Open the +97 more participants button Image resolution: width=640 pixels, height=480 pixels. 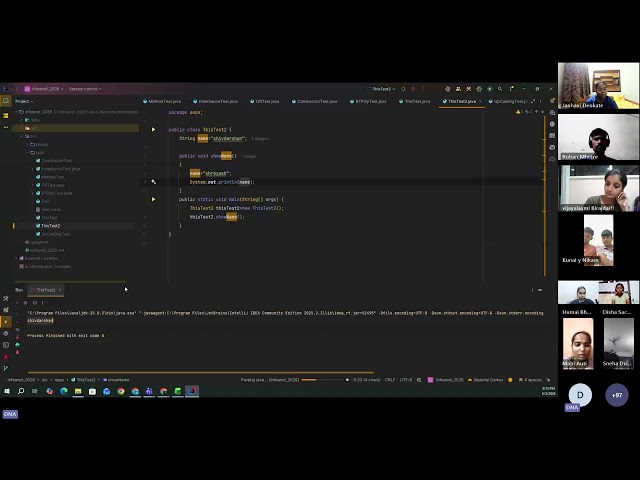click(617, 395)
